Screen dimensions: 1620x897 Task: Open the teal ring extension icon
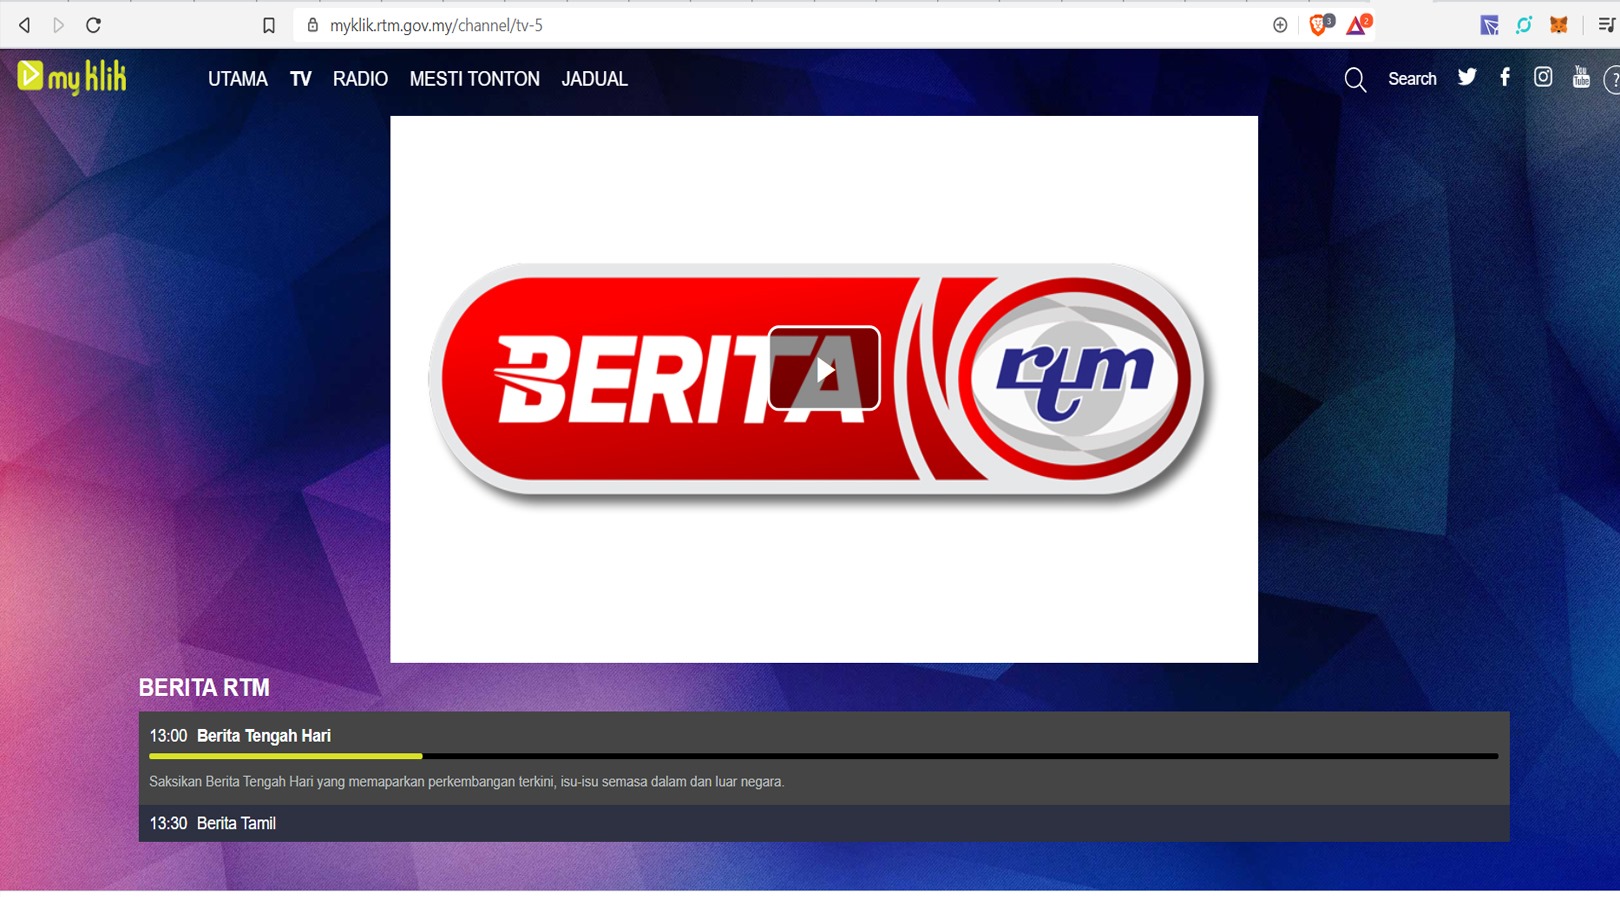[x=1524, y=25]
